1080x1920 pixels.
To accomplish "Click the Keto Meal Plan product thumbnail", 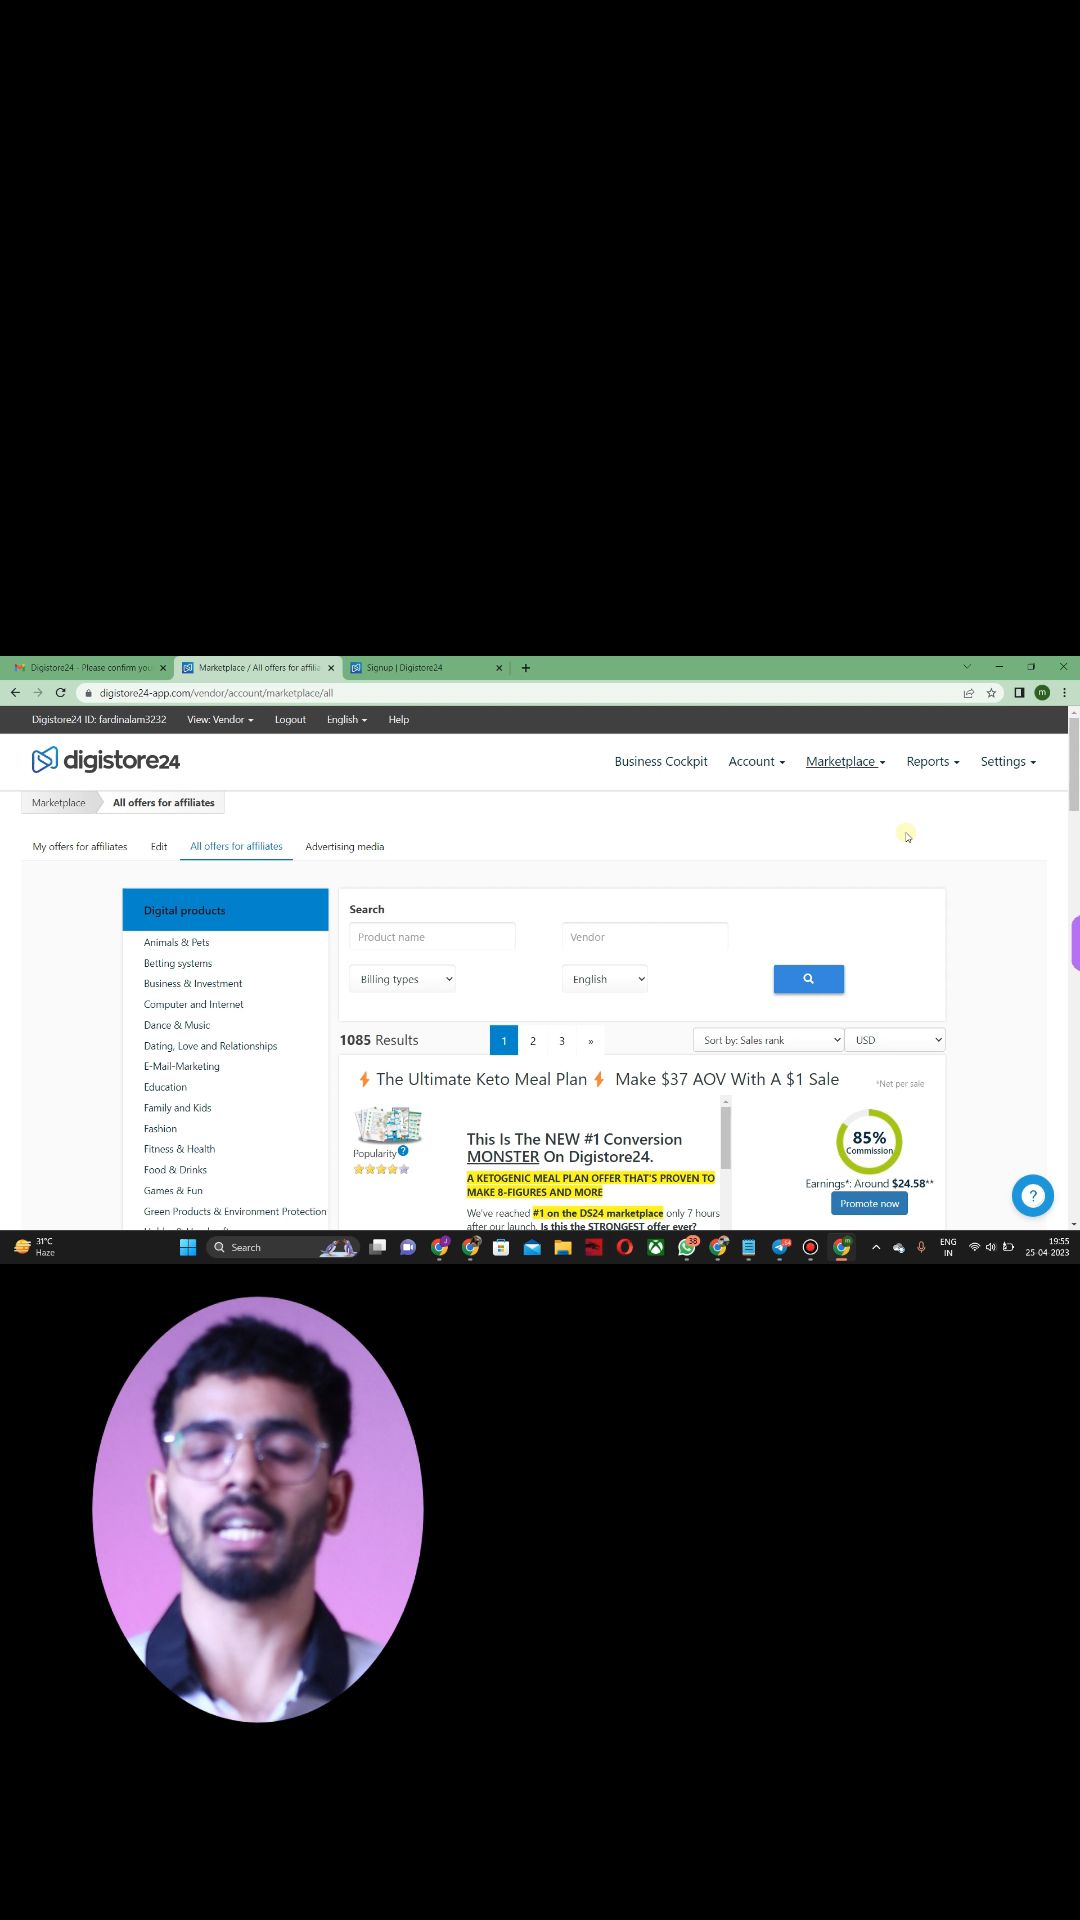I will (388, 1125).
